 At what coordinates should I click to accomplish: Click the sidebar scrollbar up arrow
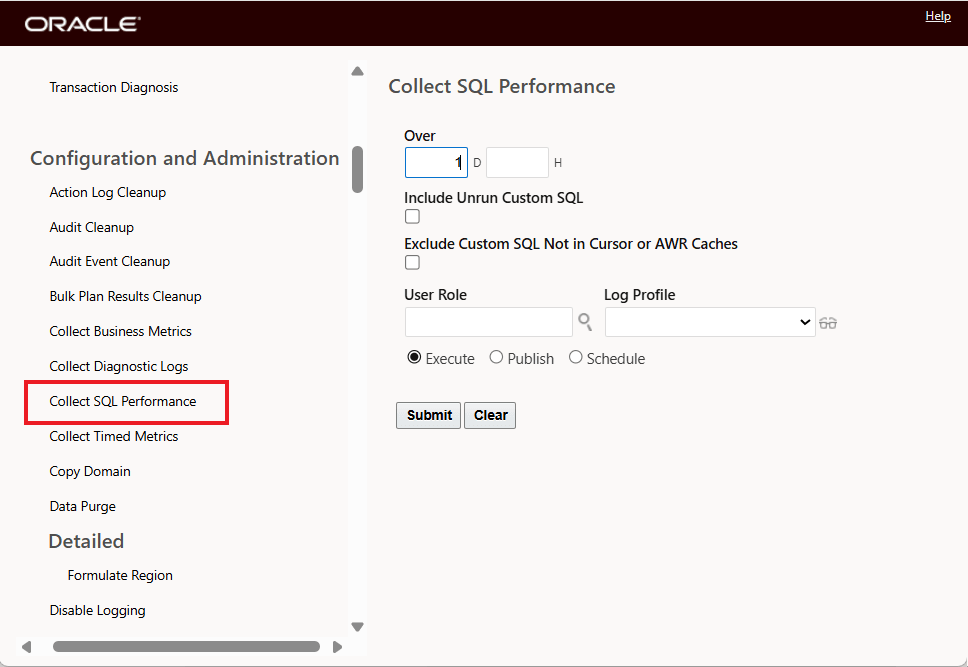click(x=357, y=70)
